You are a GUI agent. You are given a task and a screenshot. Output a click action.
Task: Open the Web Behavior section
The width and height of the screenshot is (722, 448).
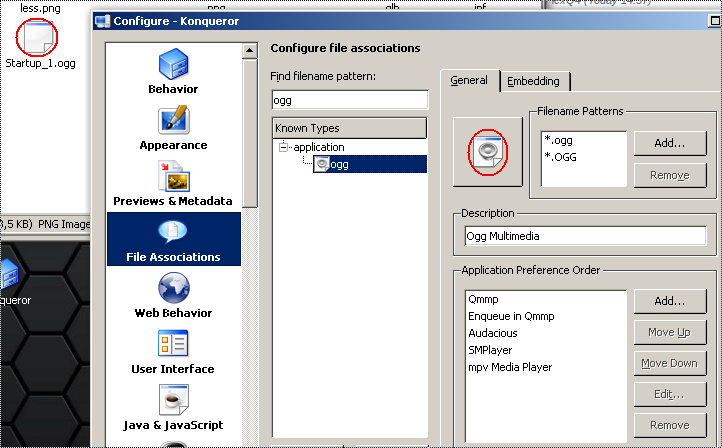tap(173, 296)
